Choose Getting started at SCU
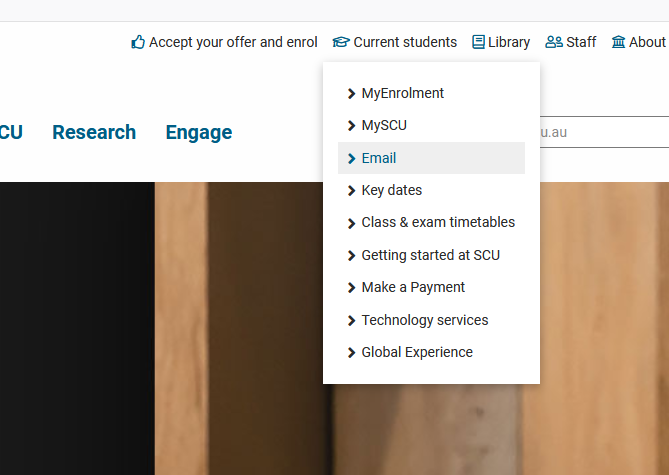 [x=431, y=255]
